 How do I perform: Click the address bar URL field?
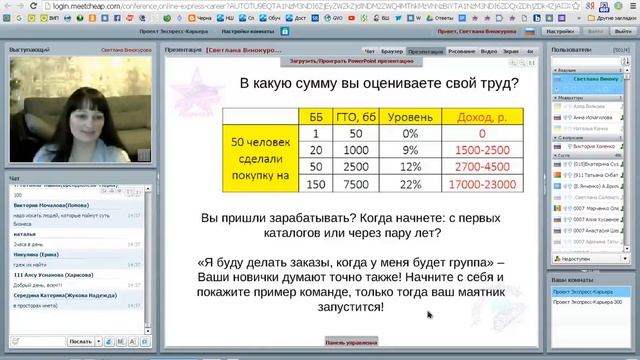(x=306, y=6)
